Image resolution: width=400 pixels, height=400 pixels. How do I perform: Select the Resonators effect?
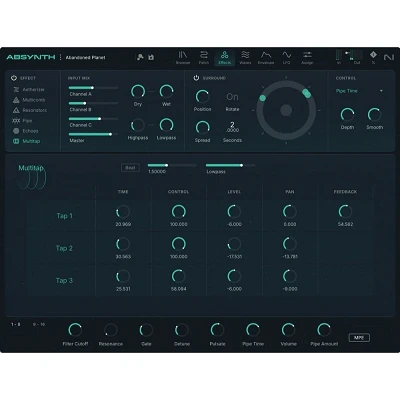tap(29, 110)
